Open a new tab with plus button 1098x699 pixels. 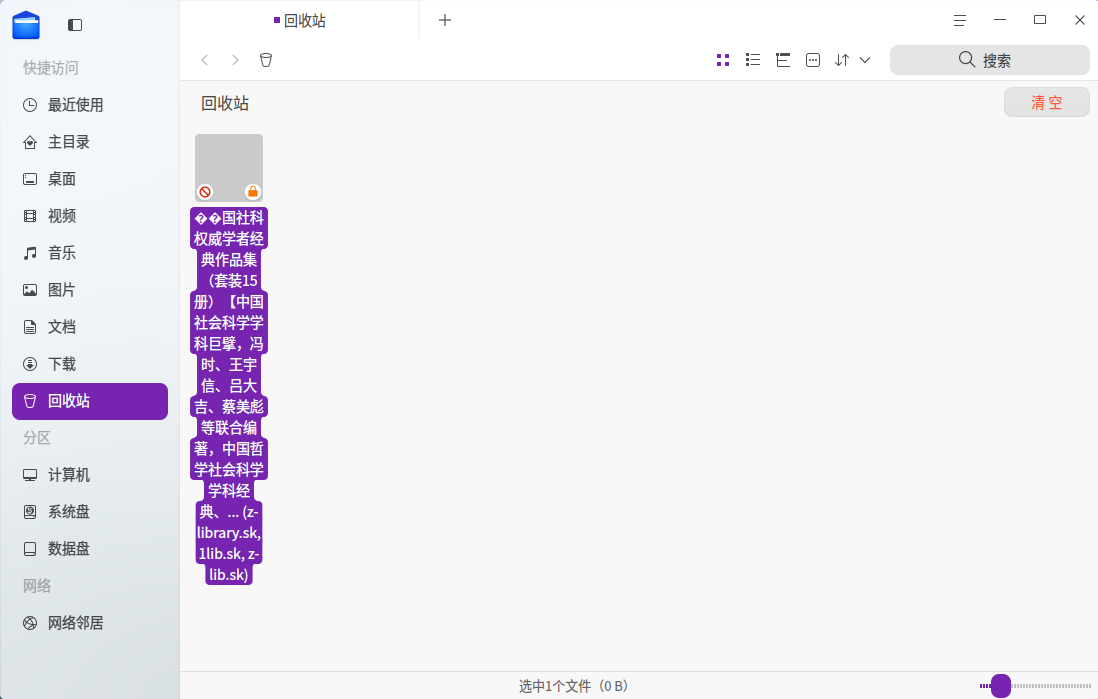445,20
